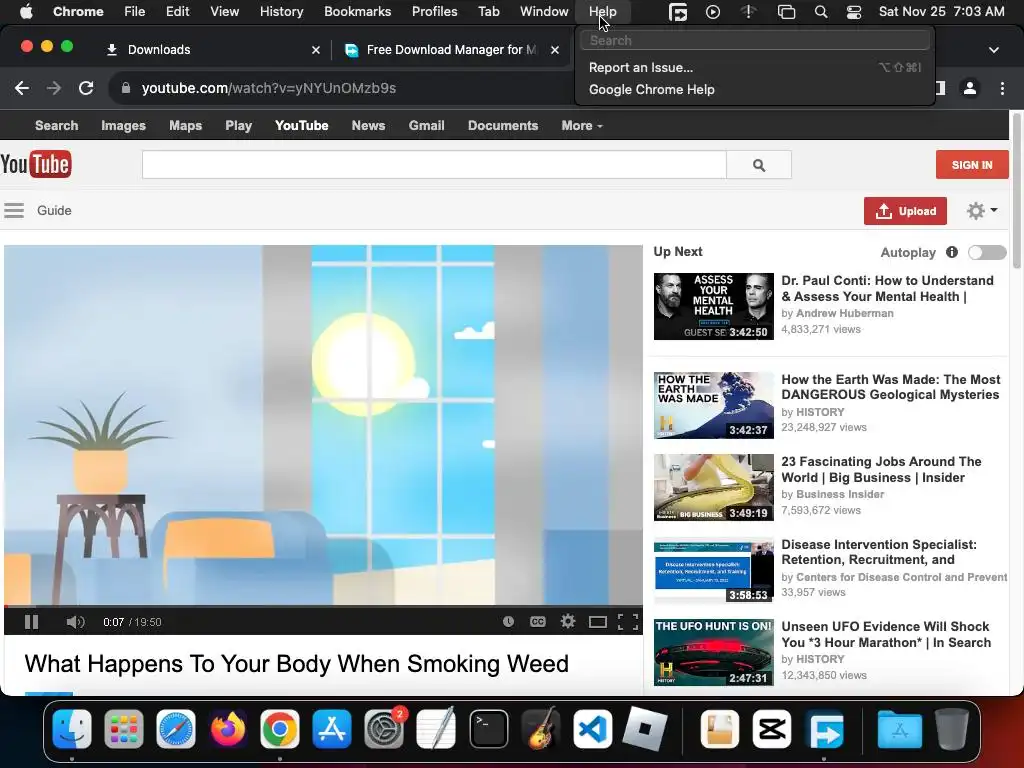
Task: Open the Bookmarks menu
Action: click(x=357, y=11)
